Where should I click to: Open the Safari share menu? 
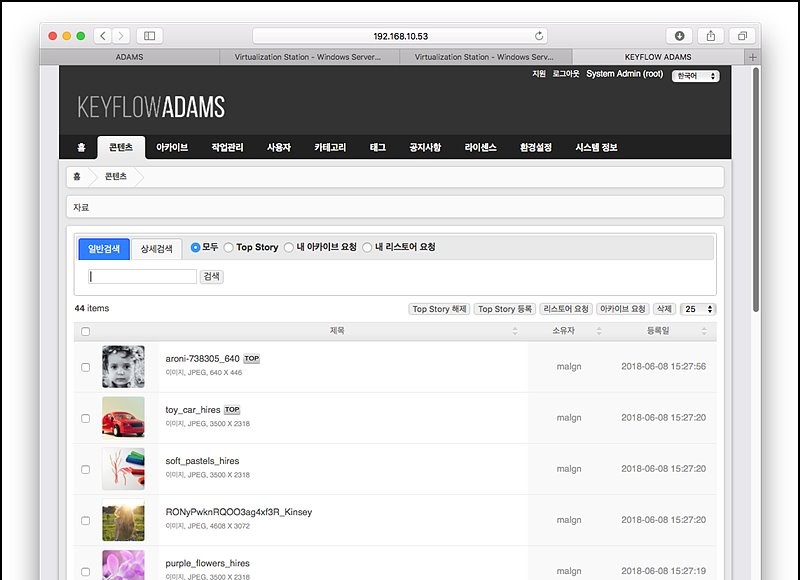[711, 36]
